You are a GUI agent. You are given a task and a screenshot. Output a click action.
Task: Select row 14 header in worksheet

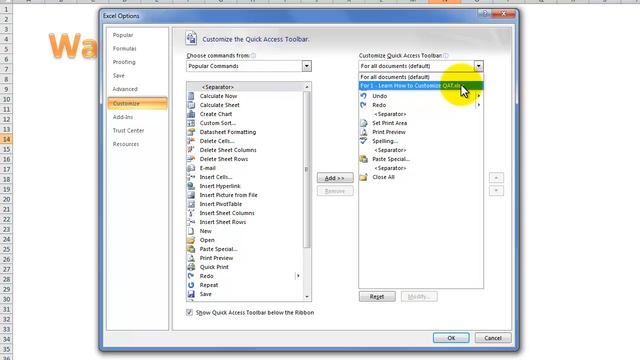point(6,139)
